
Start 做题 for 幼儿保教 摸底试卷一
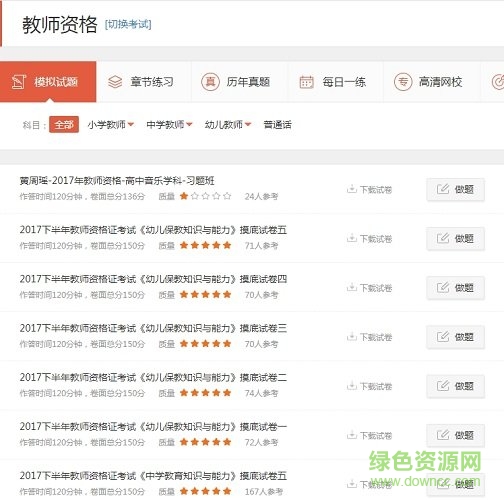tap(455, 435)
